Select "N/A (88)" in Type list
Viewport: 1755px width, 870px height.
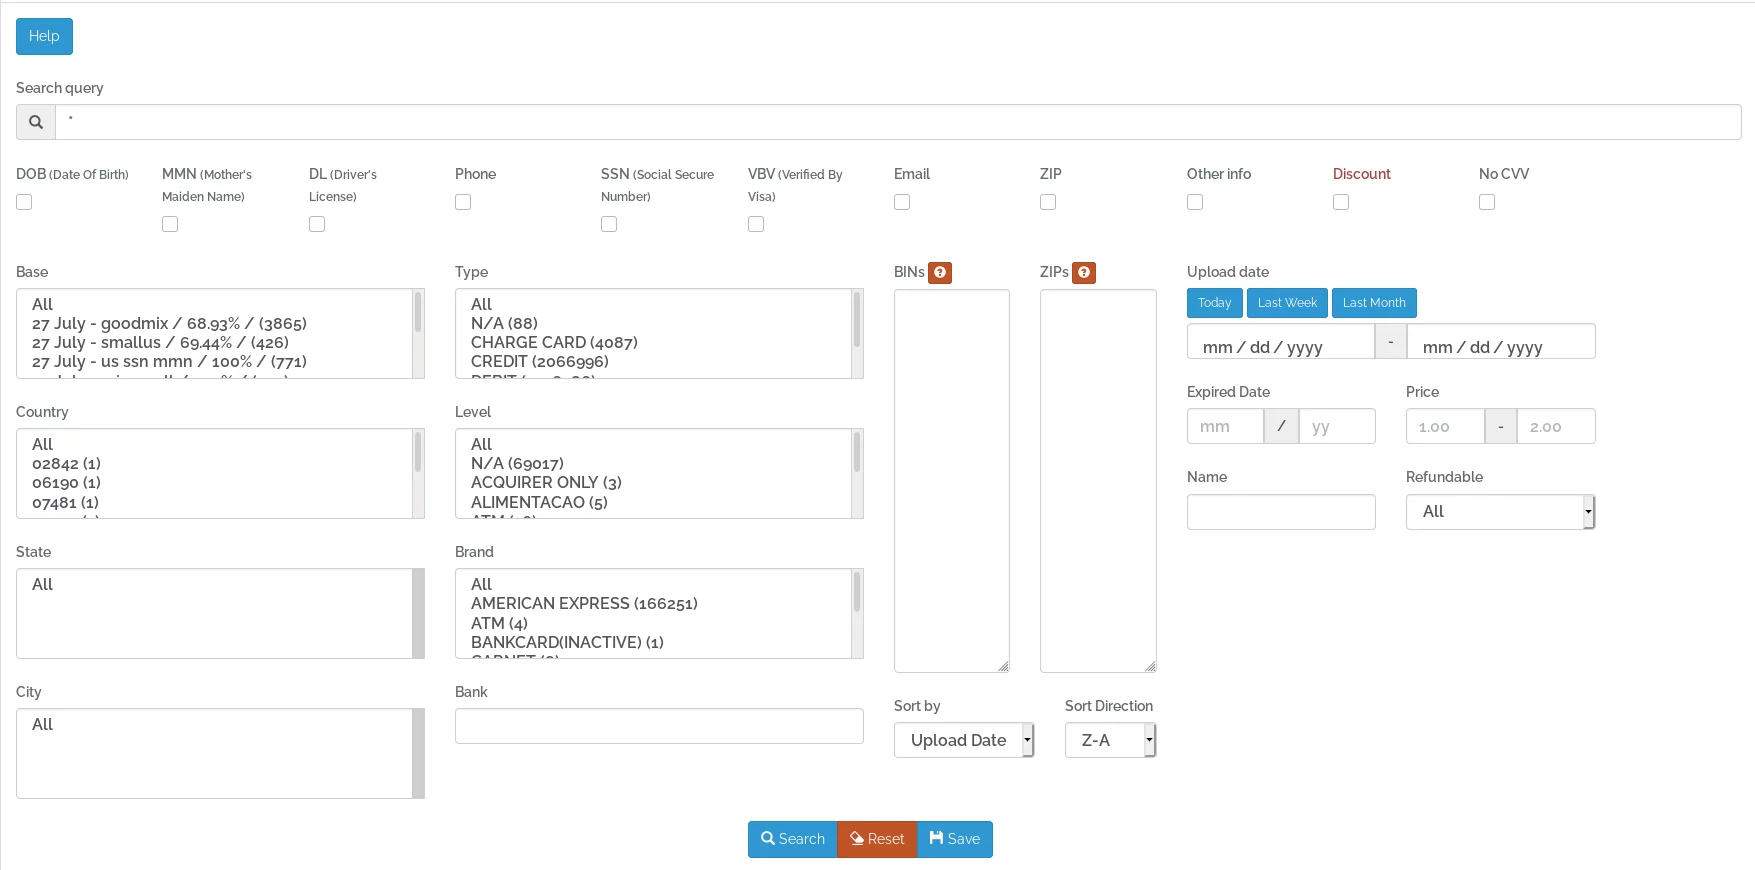(653, 323)
